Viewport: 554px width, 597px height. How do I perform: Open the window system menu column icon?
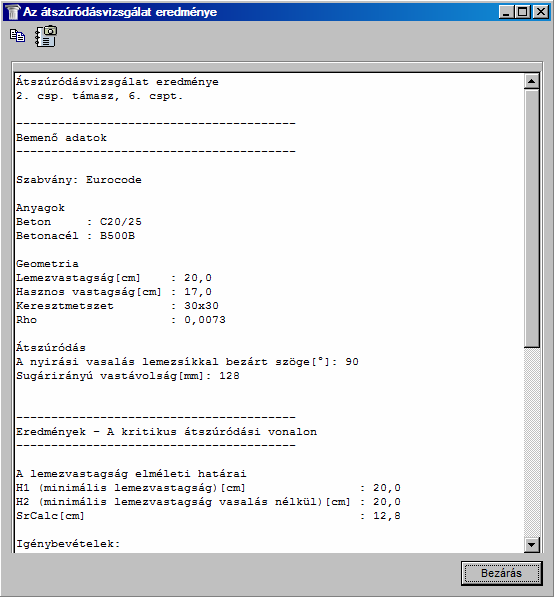point(12,12)
